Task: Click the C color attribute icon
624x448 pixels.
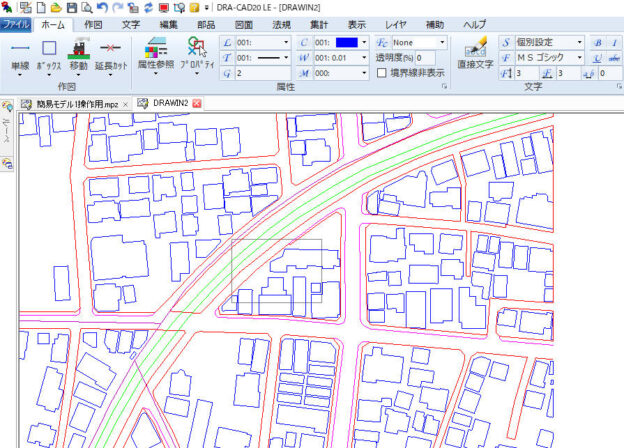Action: coord(304,43)
